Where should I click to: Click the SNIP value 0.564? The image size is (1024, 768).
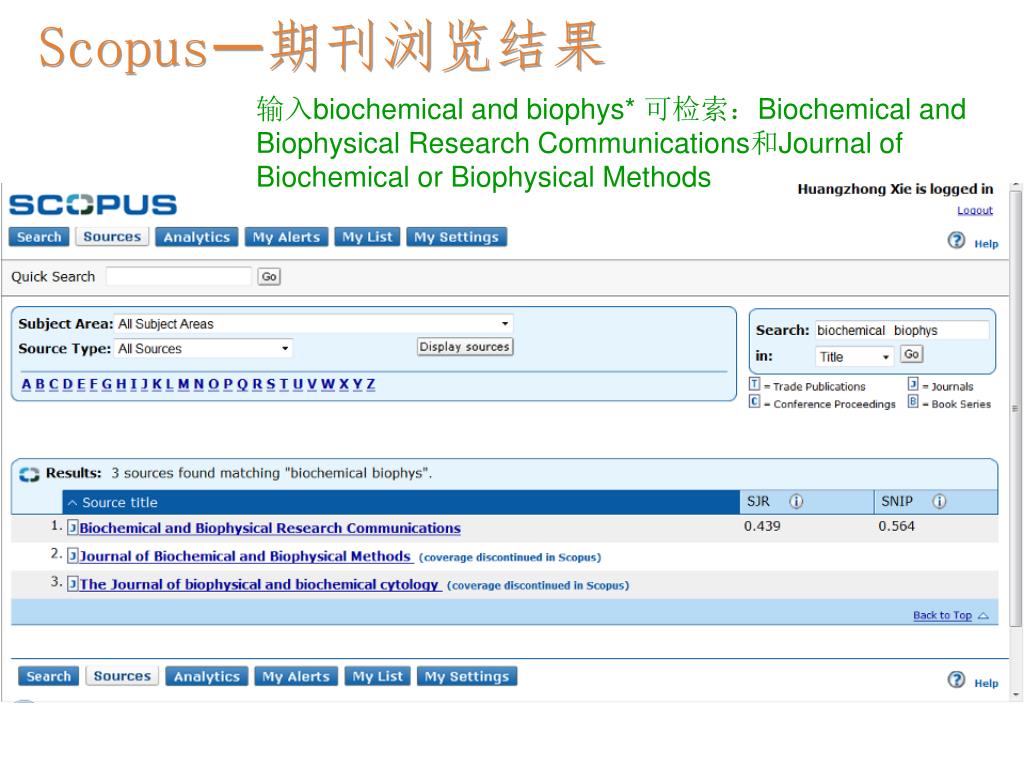pos(896,526)
